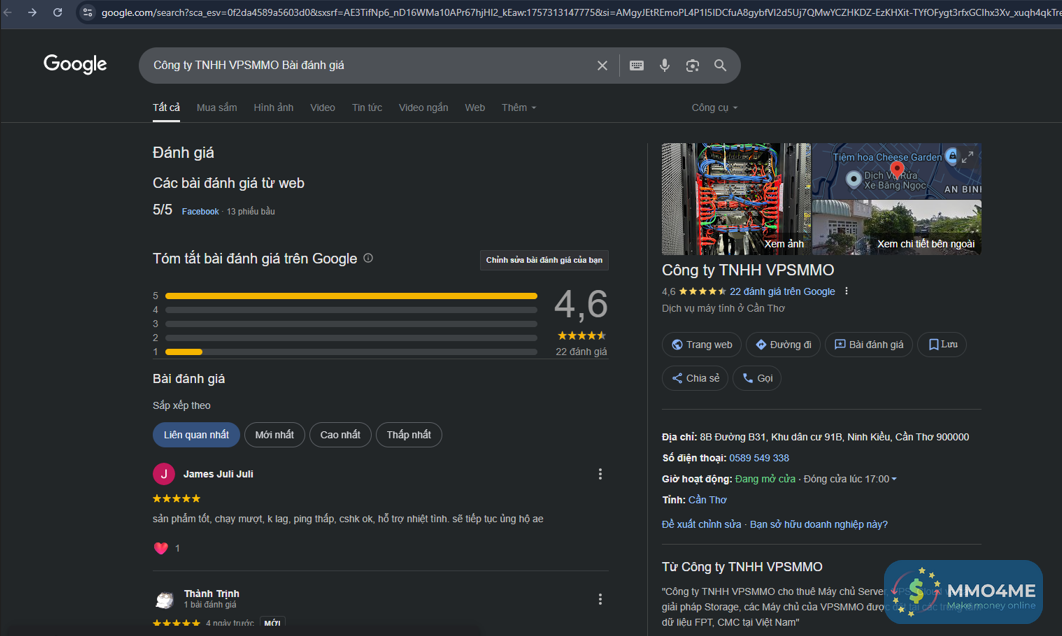Open the map thumbnail with red pin
The width and height of the screenshot is (1062, 636).
896,171
